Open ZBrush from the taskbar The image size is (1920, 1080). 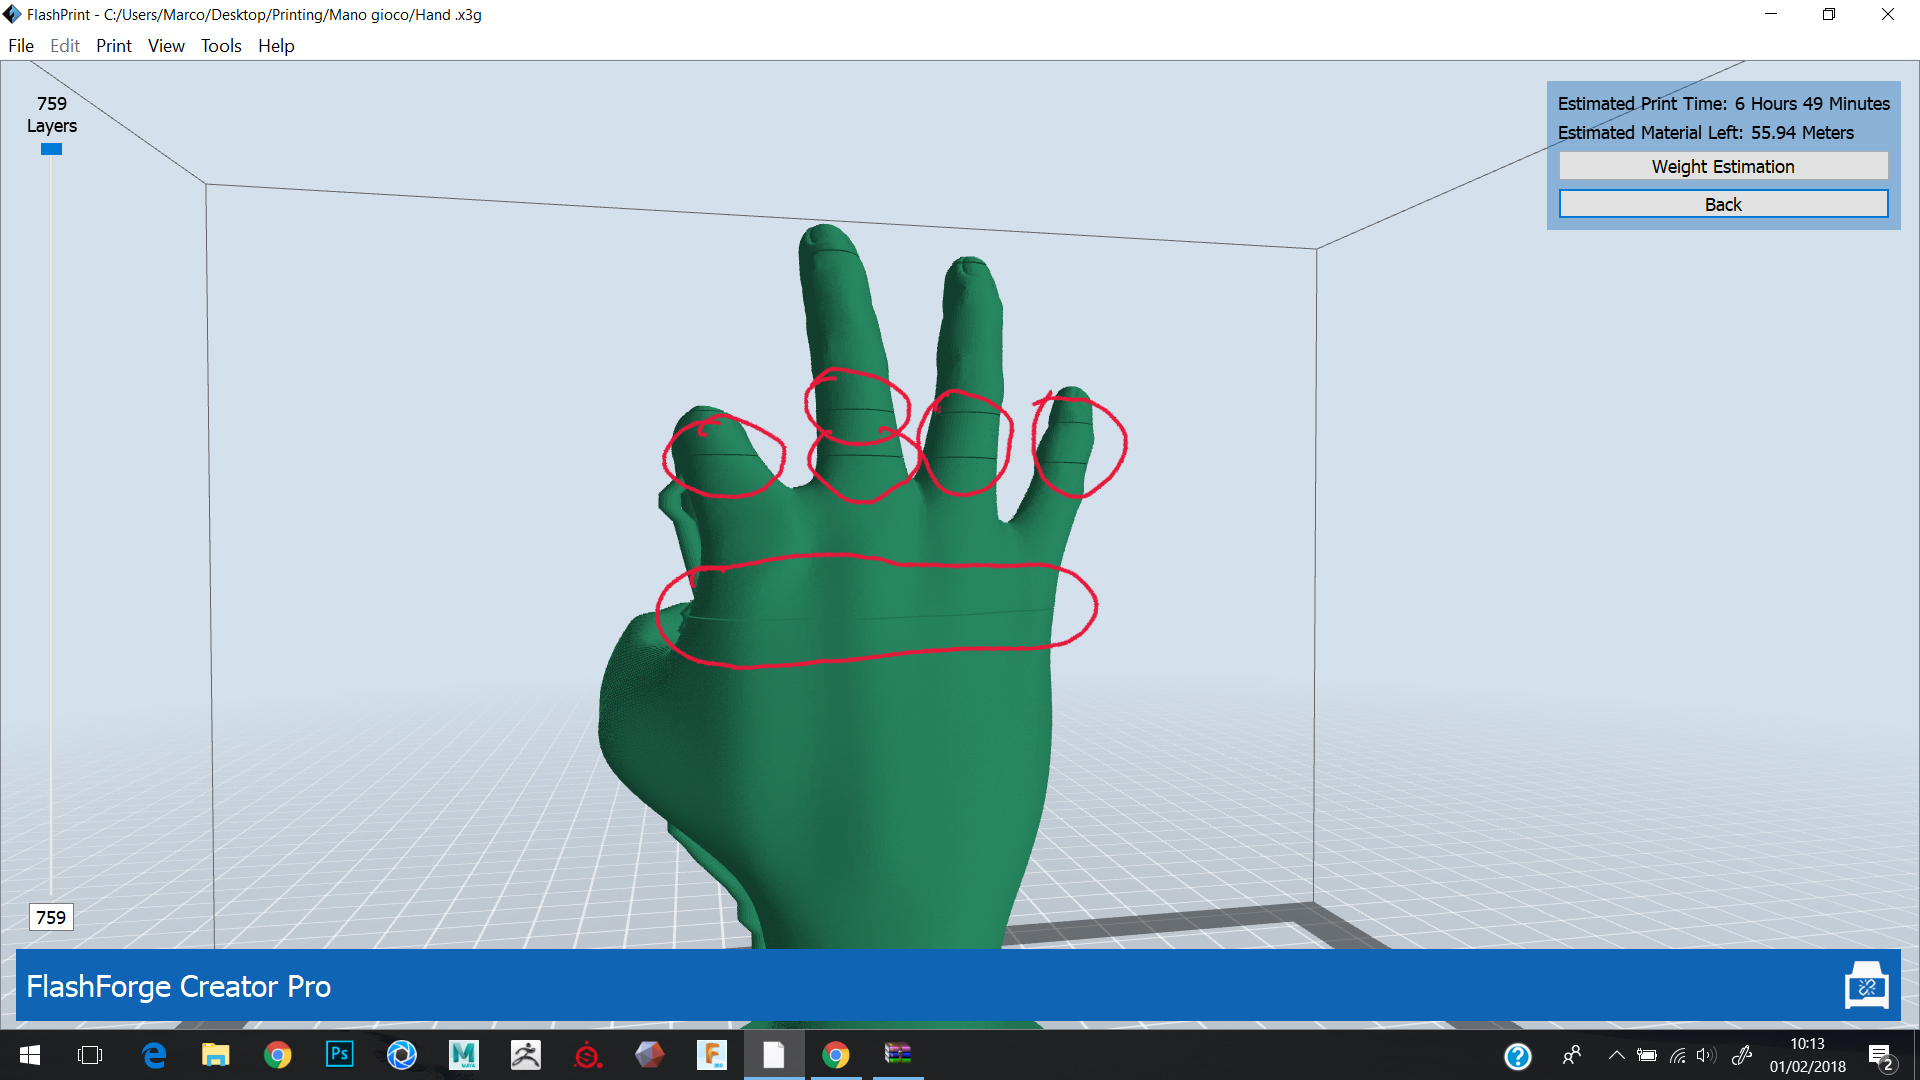click(525, 1054)
